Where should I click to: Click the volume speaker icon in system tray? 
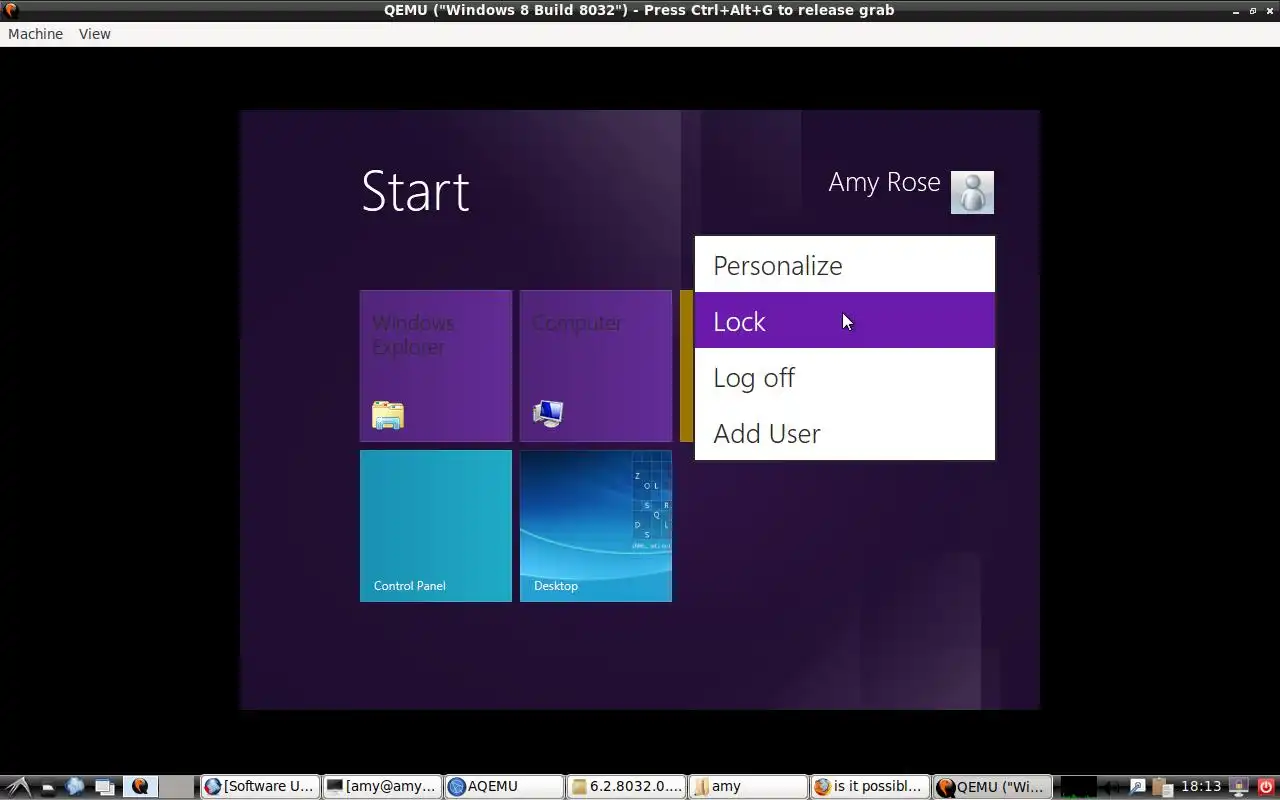[x=1111, y=787]
